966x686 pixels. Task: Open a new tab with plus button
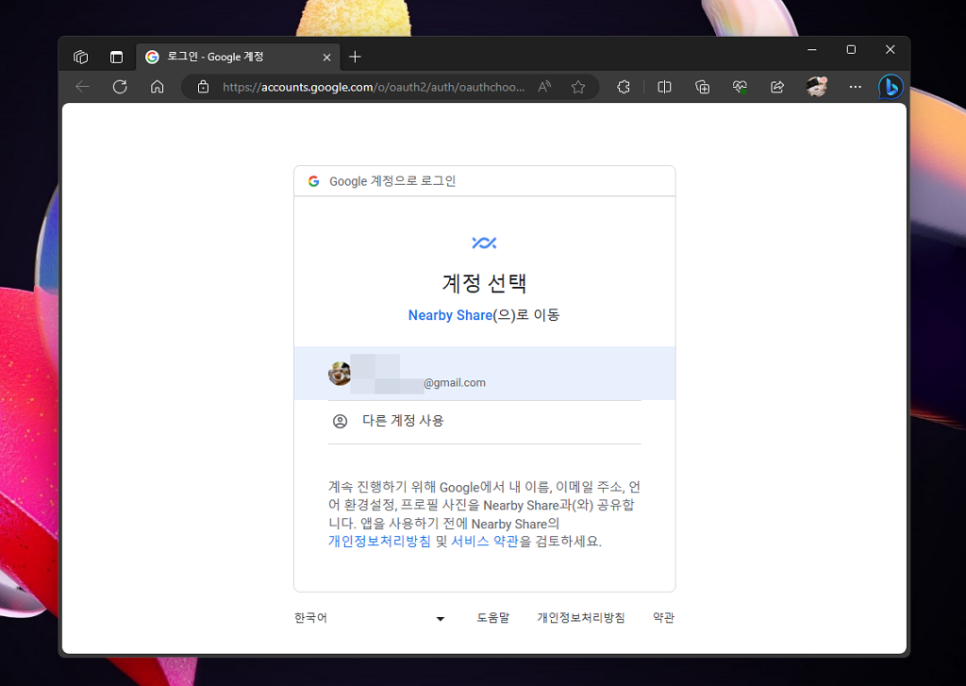pos(355,57)
